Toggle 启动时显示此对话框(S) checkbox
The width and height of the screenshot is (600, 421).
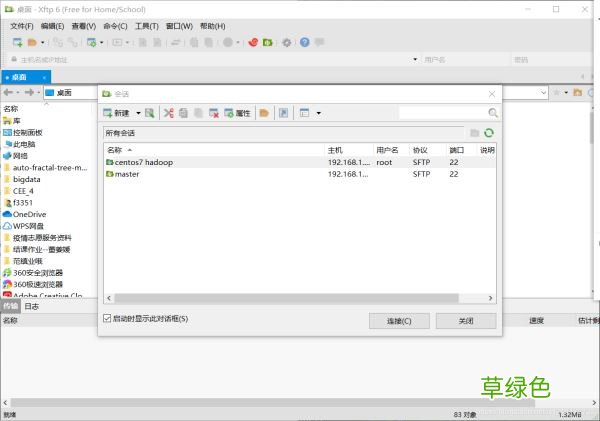point(107,318)
